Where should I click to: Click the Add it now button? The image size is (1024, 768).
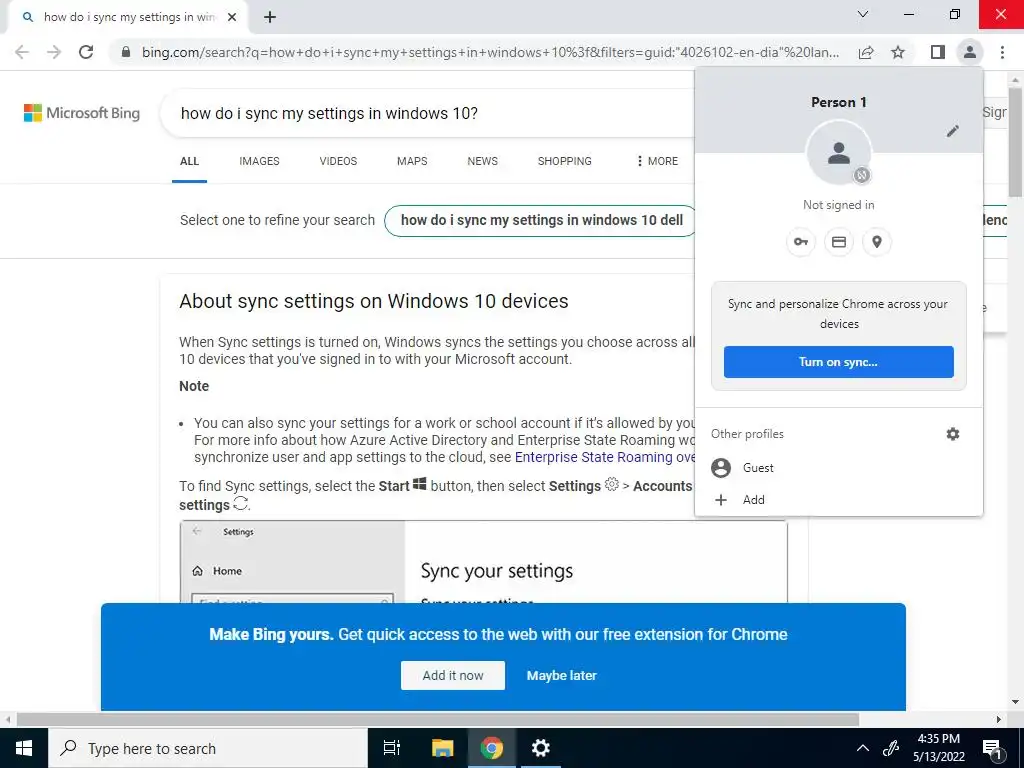pyautogui.click(x=453, y=675)
